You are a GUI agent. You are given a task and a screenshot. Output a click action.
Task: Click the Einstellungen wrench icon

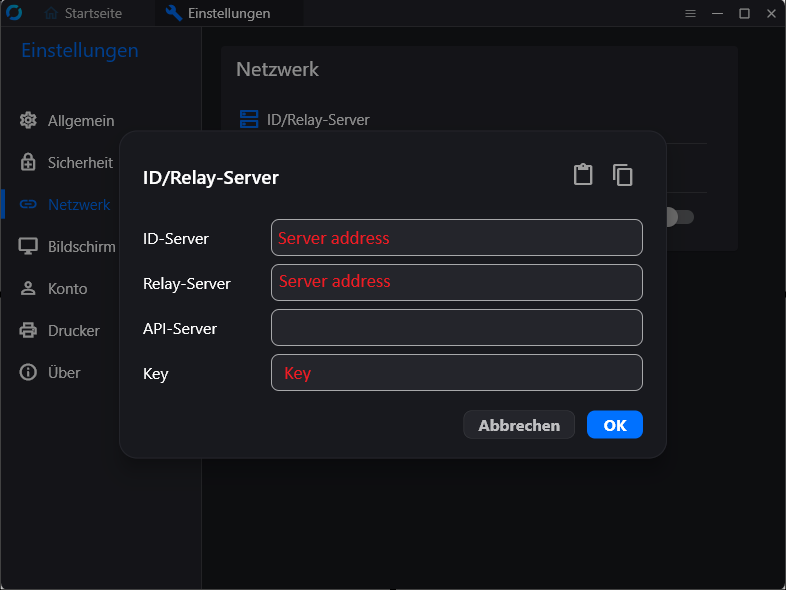pyautogui.click(x=173, y=13)
